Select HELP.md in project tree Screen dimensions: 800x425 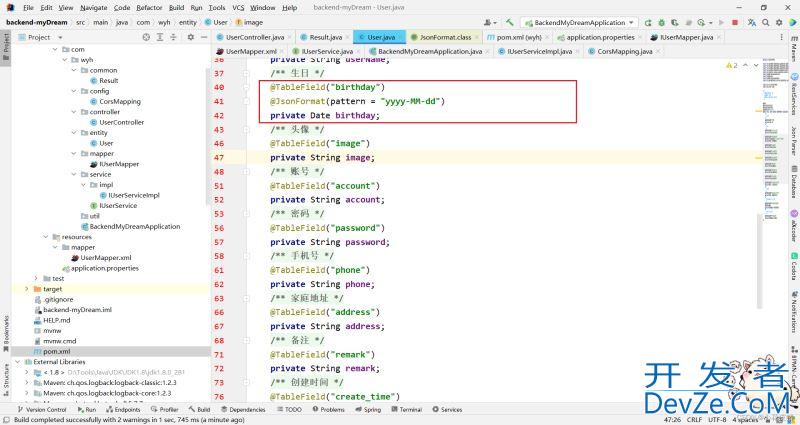pyautogui.click(x=57, y=320)
